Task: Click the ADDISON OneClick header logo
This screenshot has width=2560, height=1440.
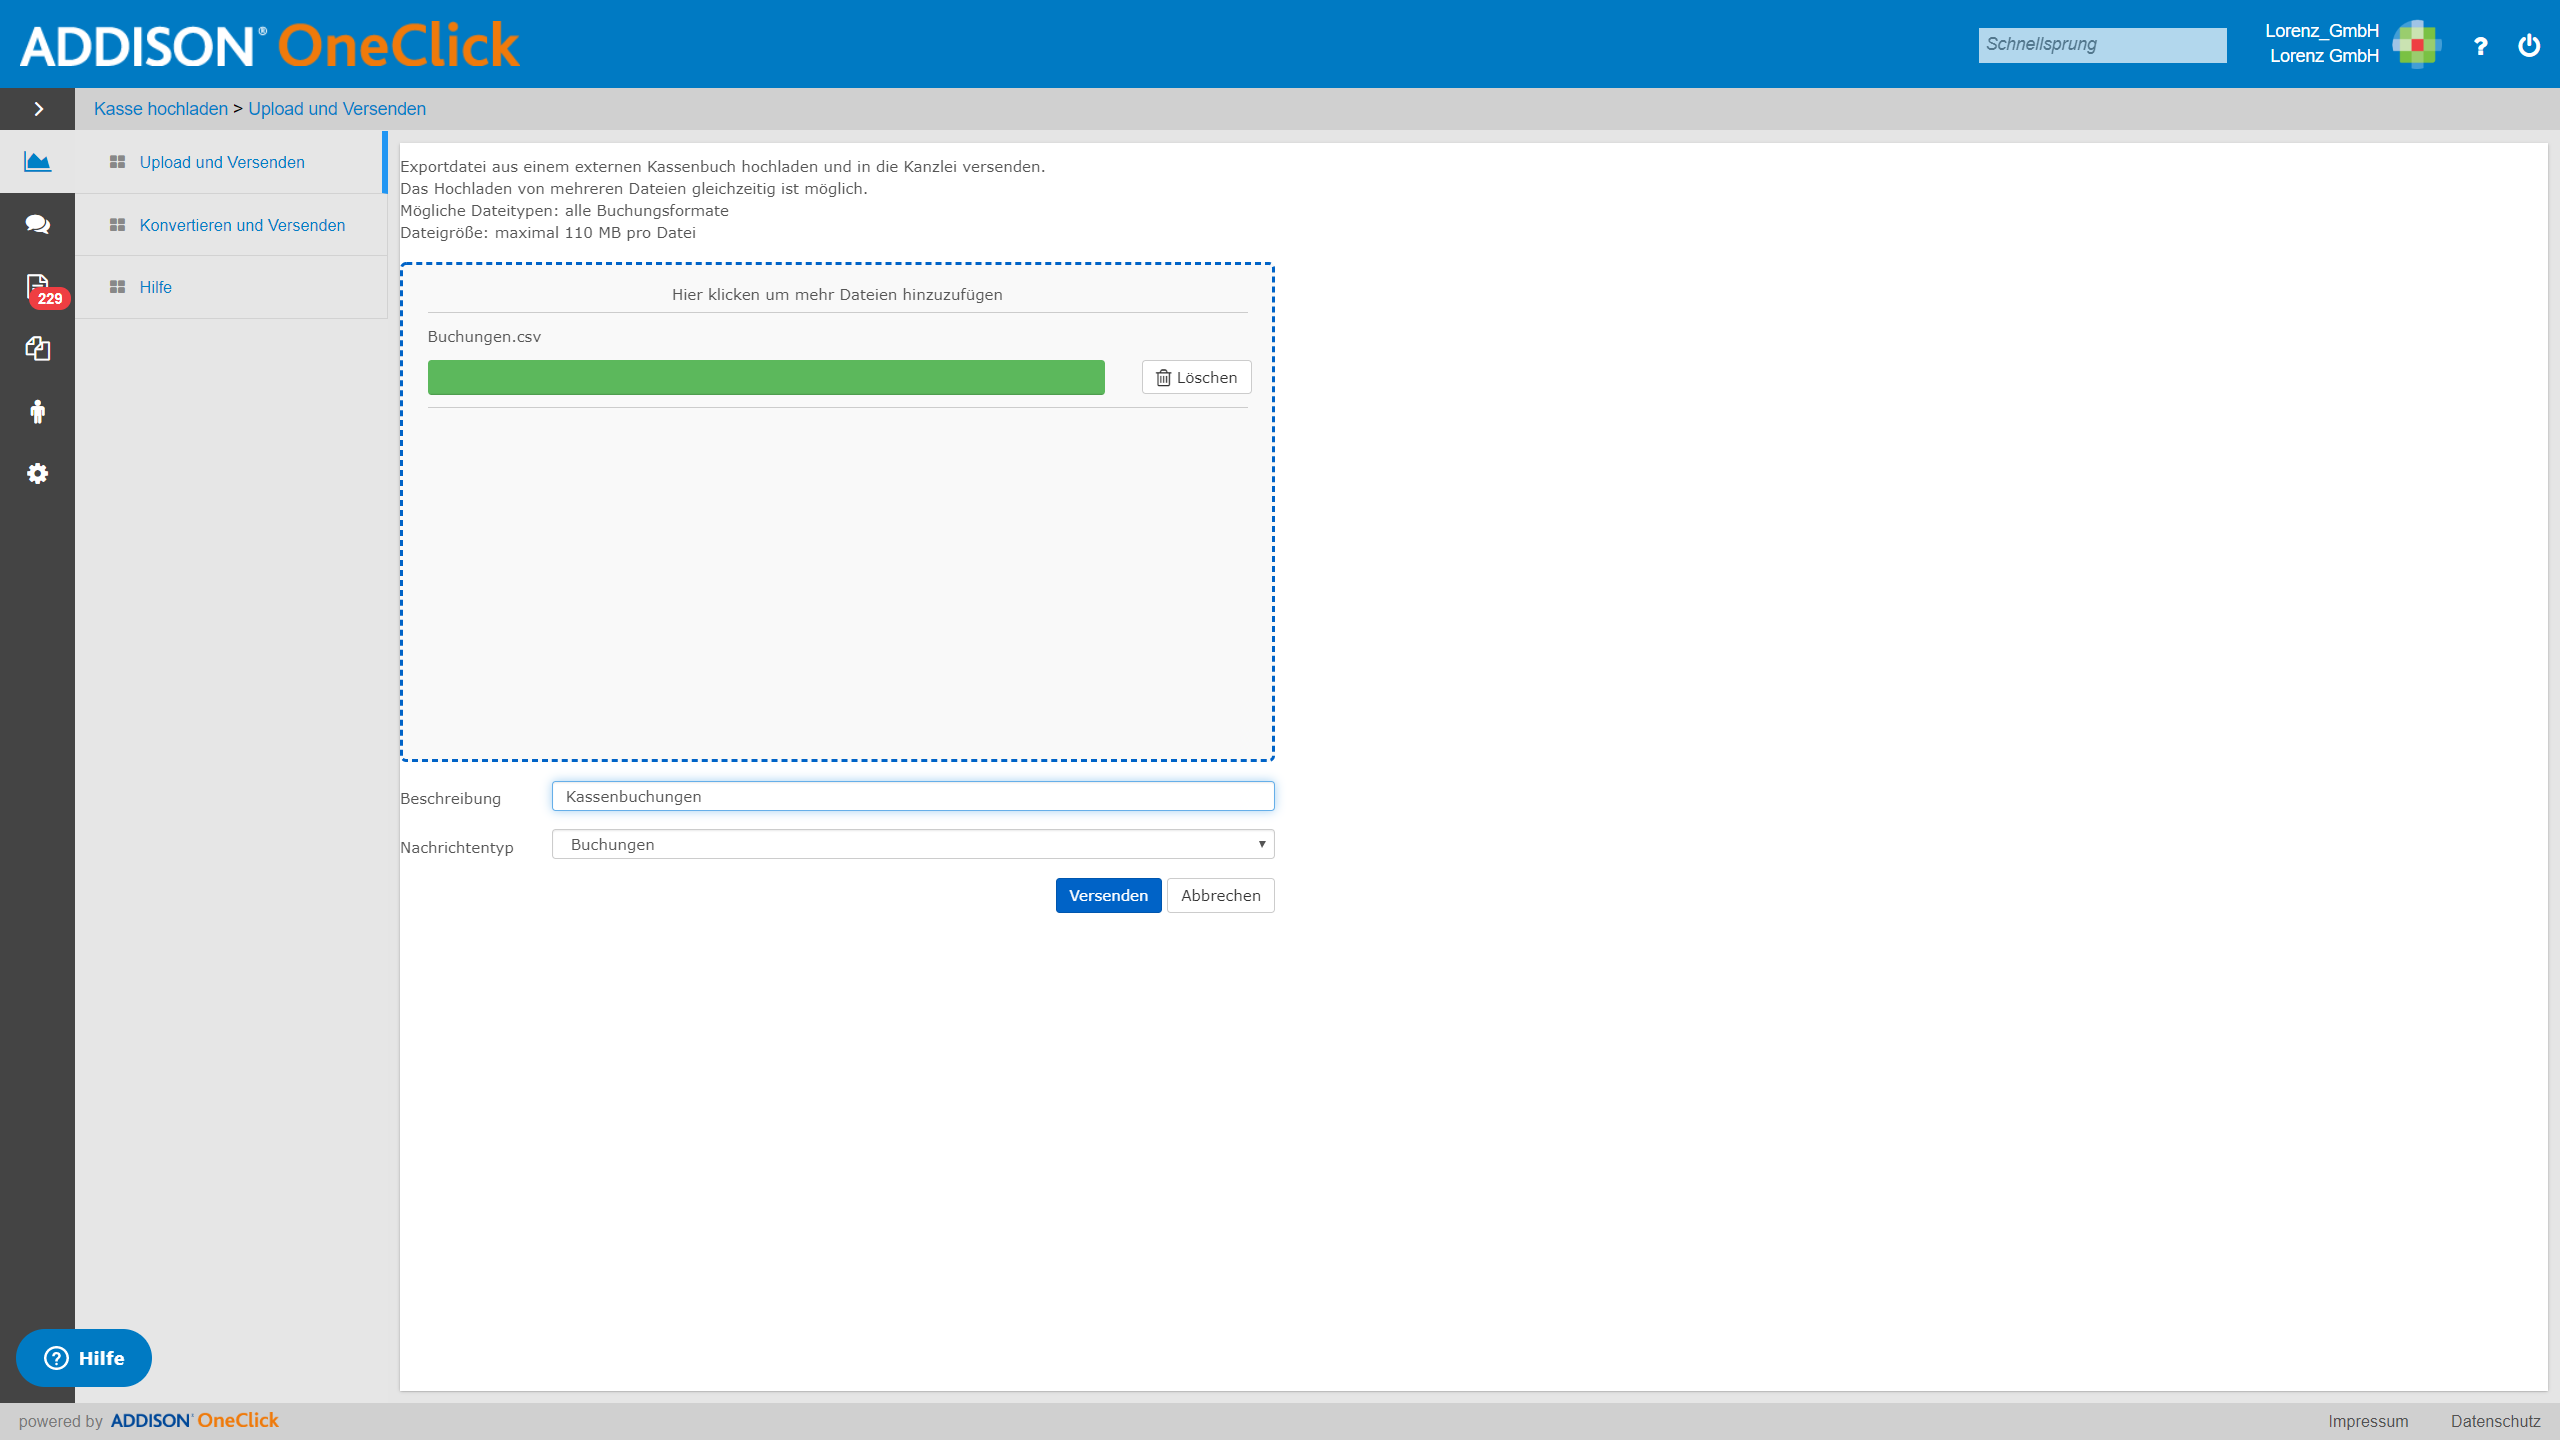Action: coord(270,45)
